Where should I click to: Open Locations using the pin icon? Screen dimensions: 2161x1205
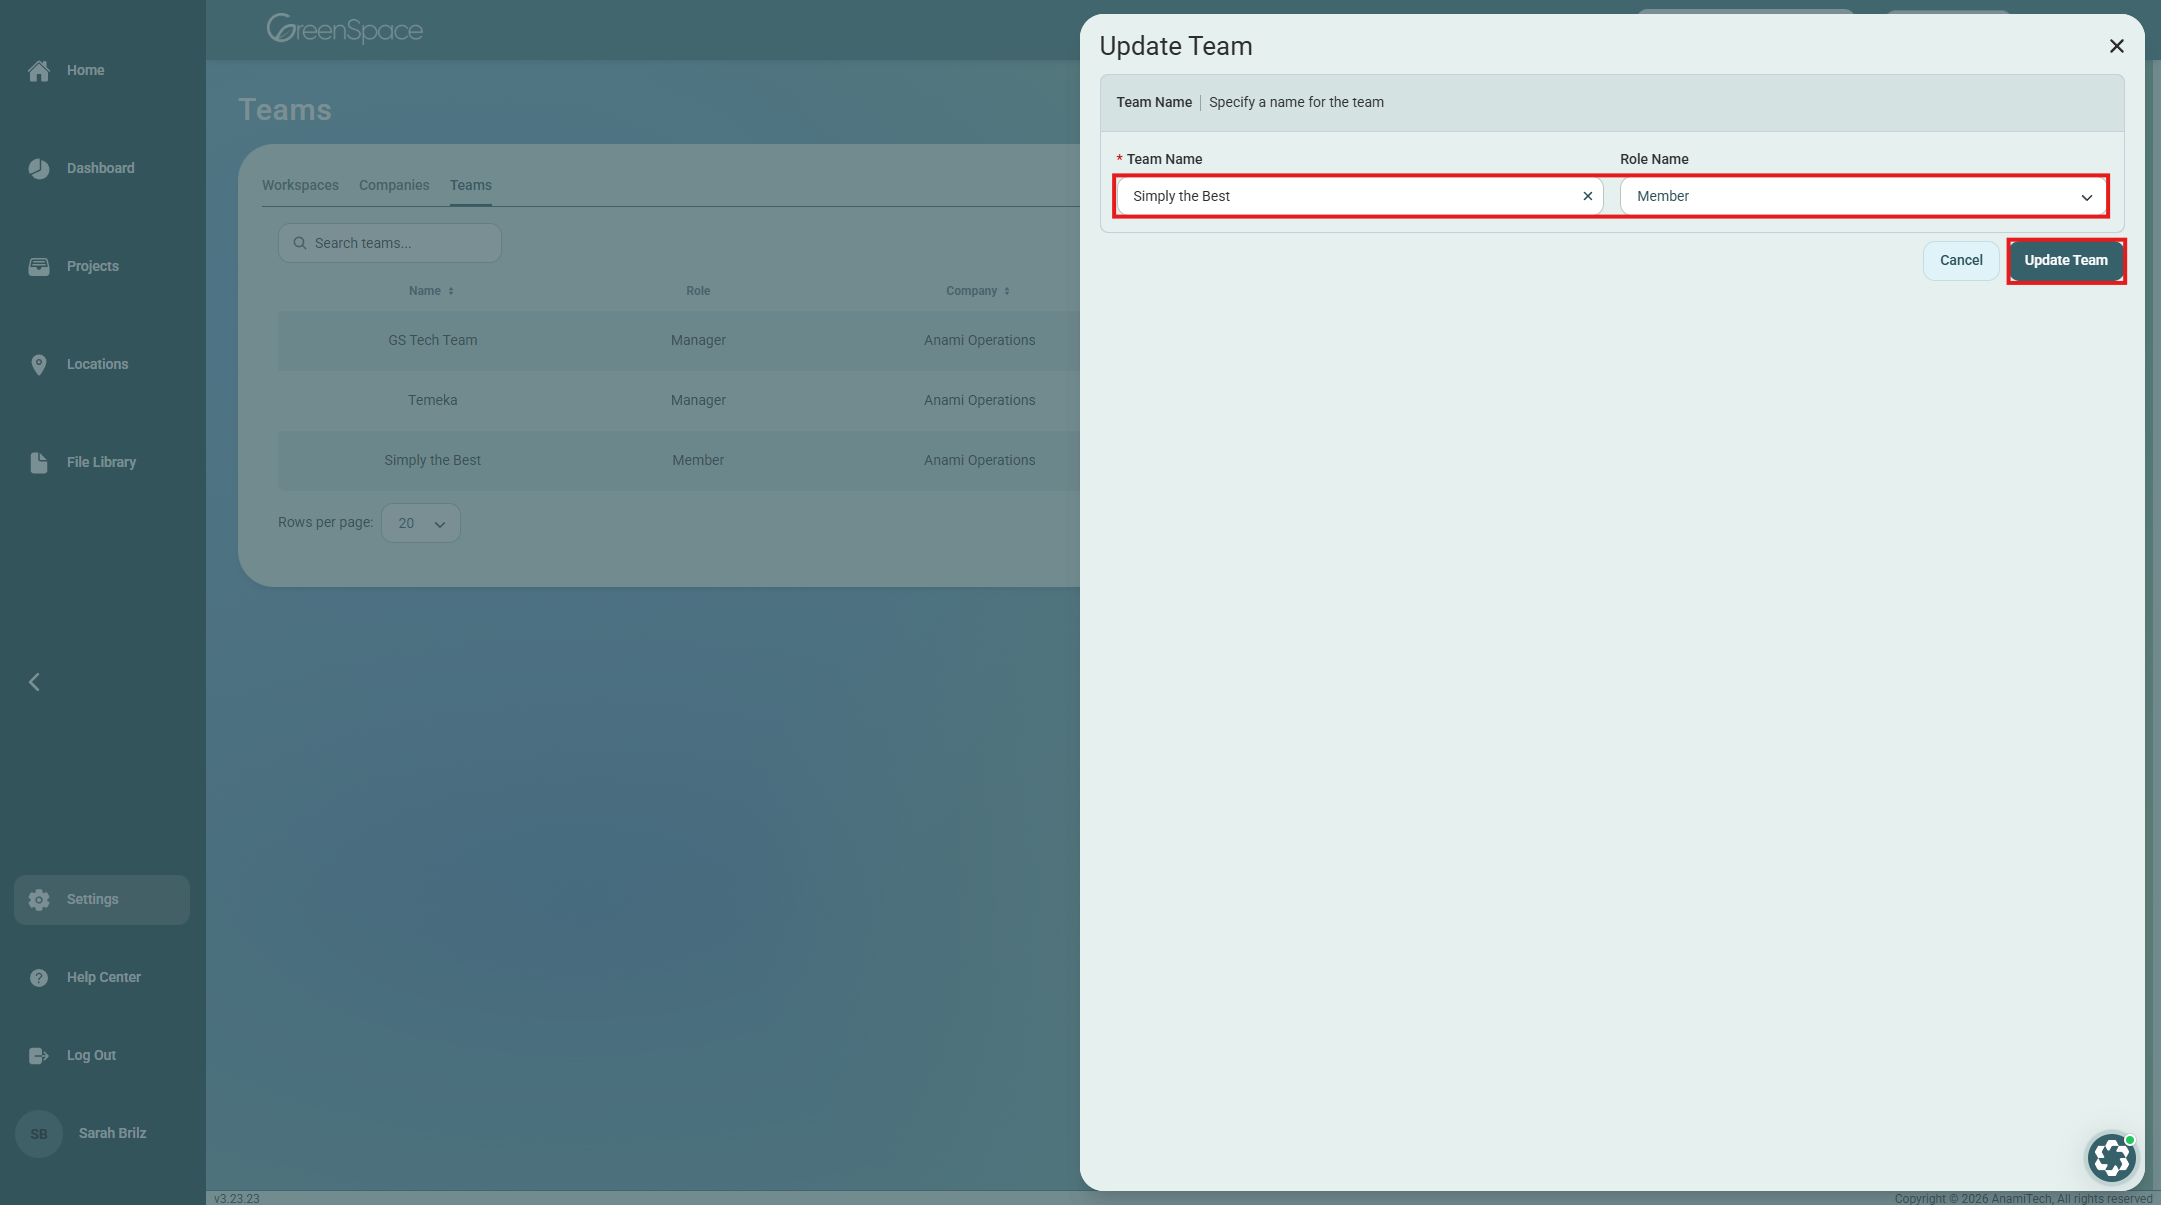(39, 365)
